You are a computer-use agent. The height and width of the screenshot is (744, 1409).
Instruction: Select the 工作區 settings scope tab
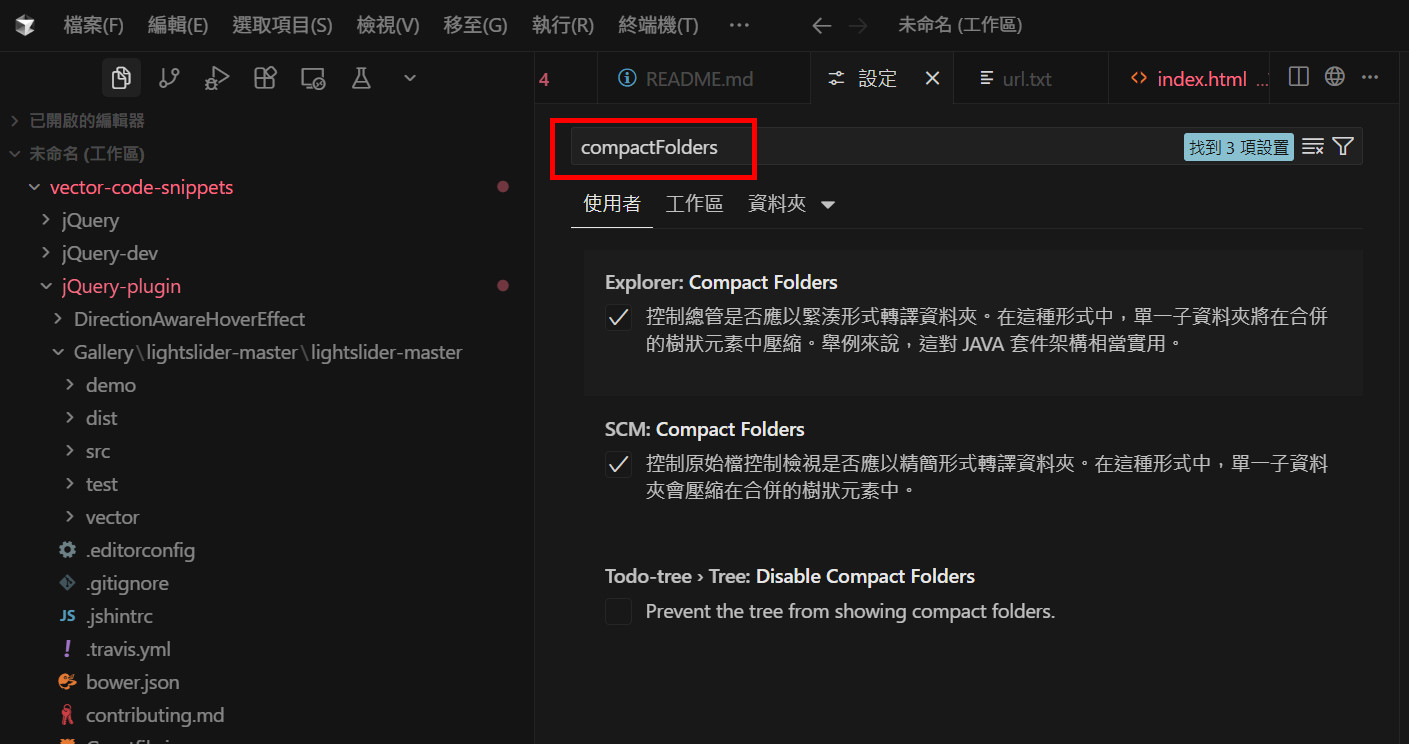click(694, 204)
